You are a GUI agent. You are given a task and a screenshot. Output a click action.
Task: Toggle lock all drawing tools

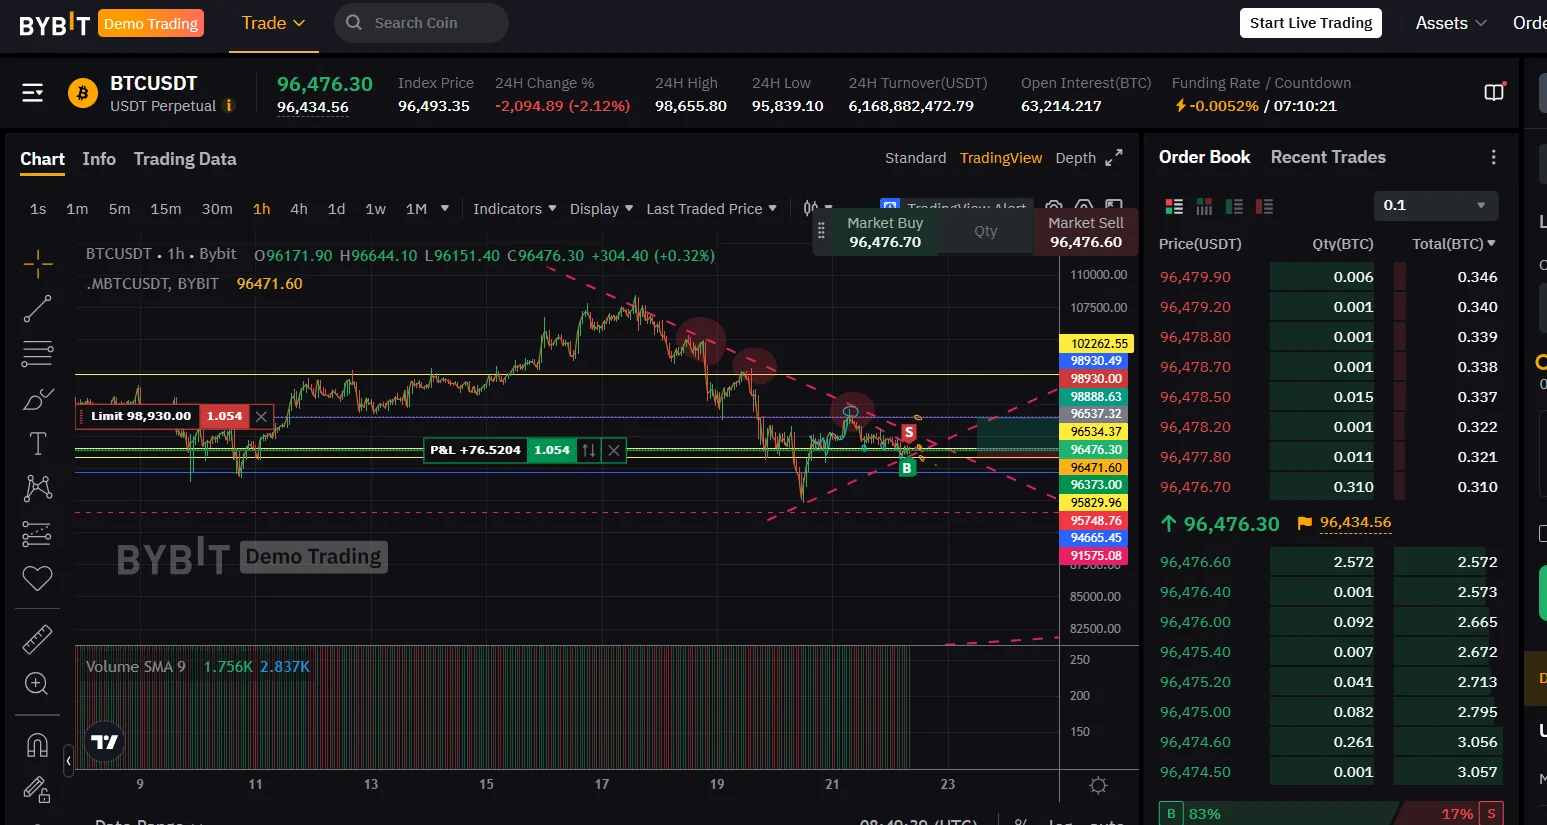tap(38, 790)
